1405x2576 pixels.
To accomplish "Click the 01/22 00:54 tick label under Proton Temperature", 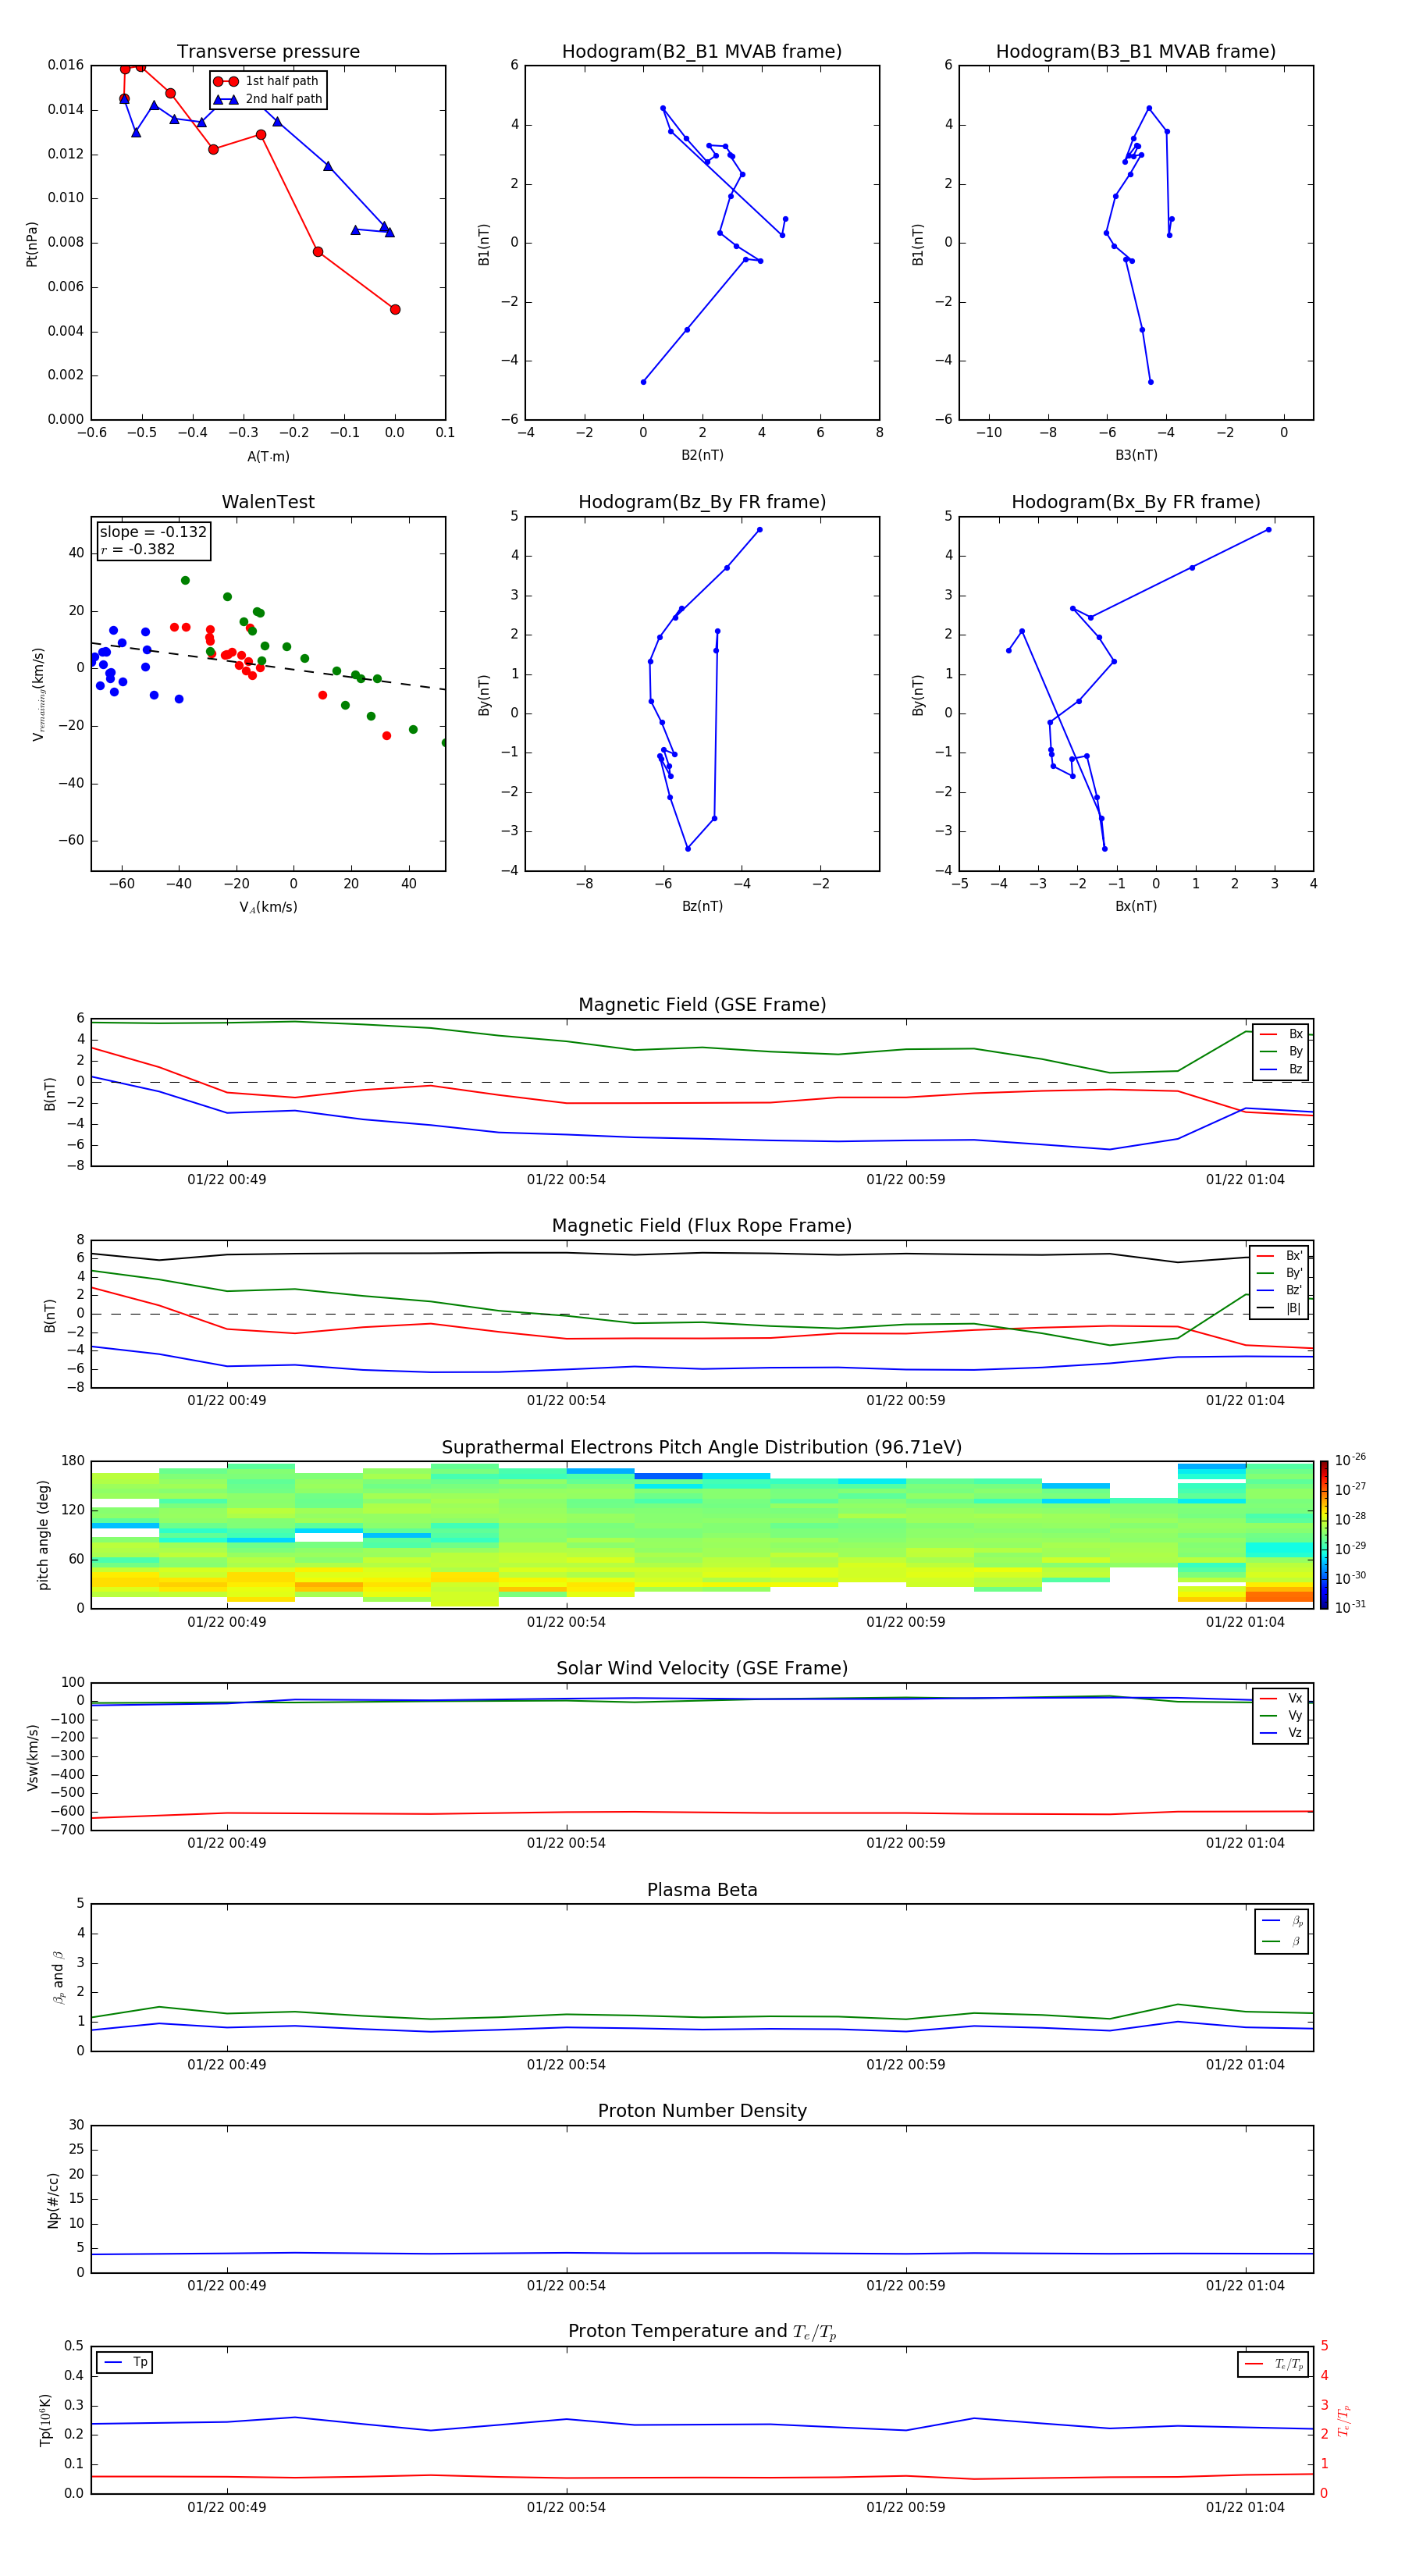I will 566,2507.
